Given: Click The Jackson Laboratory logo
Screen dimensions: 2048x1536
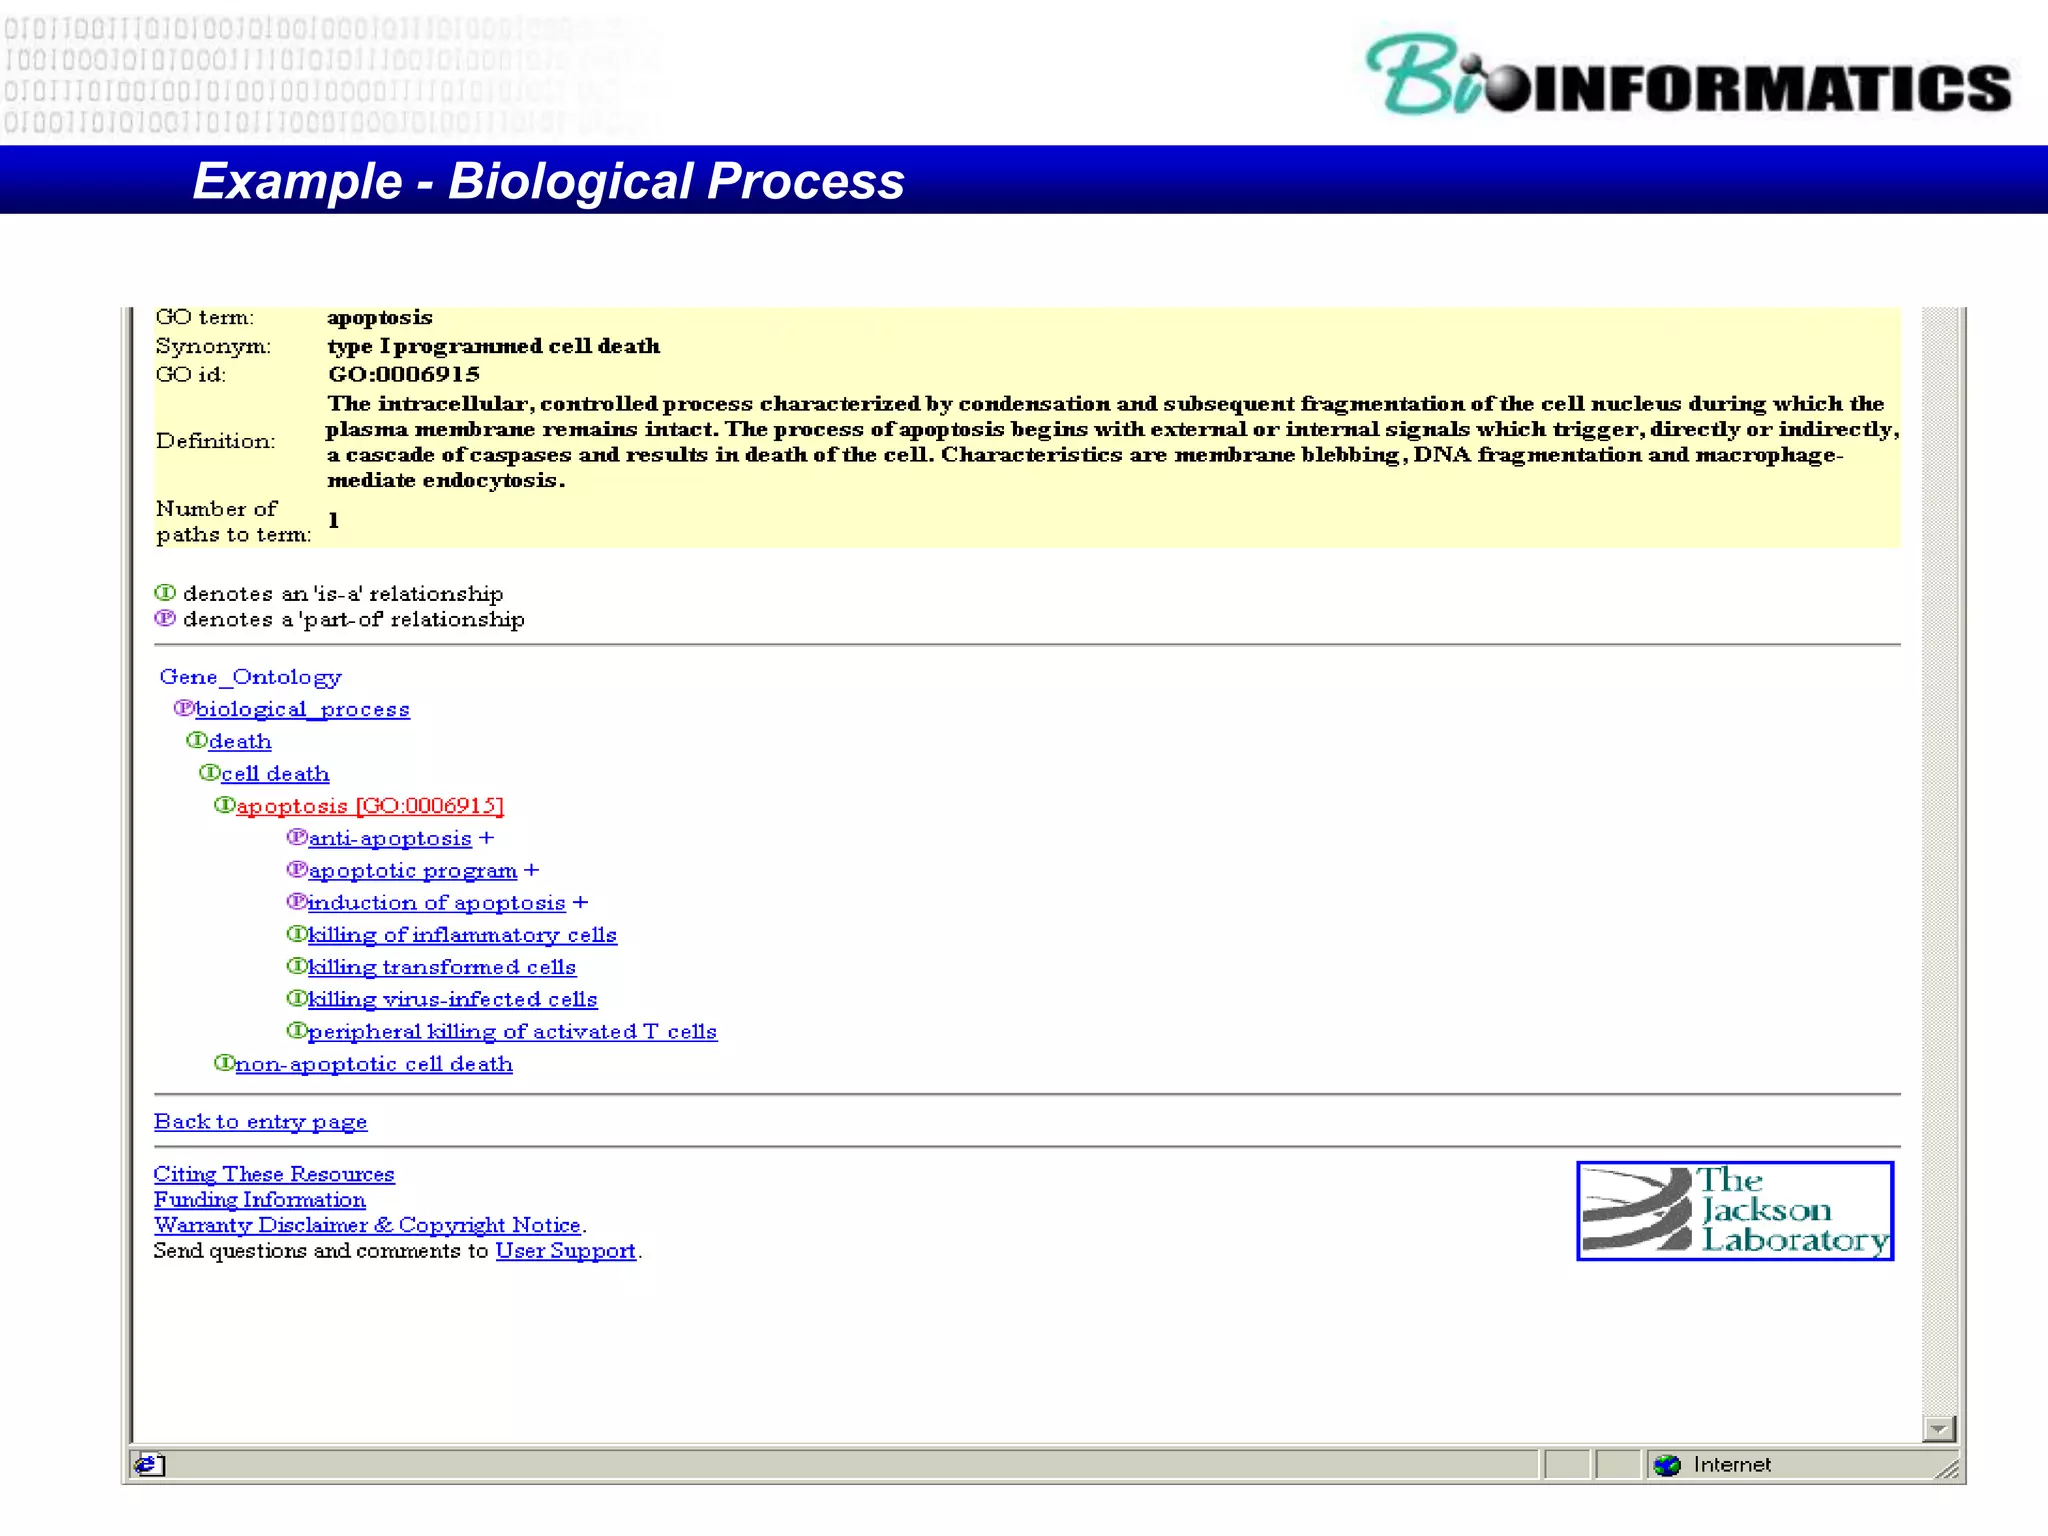Looking at the screenshot, I should 1735,1211.
